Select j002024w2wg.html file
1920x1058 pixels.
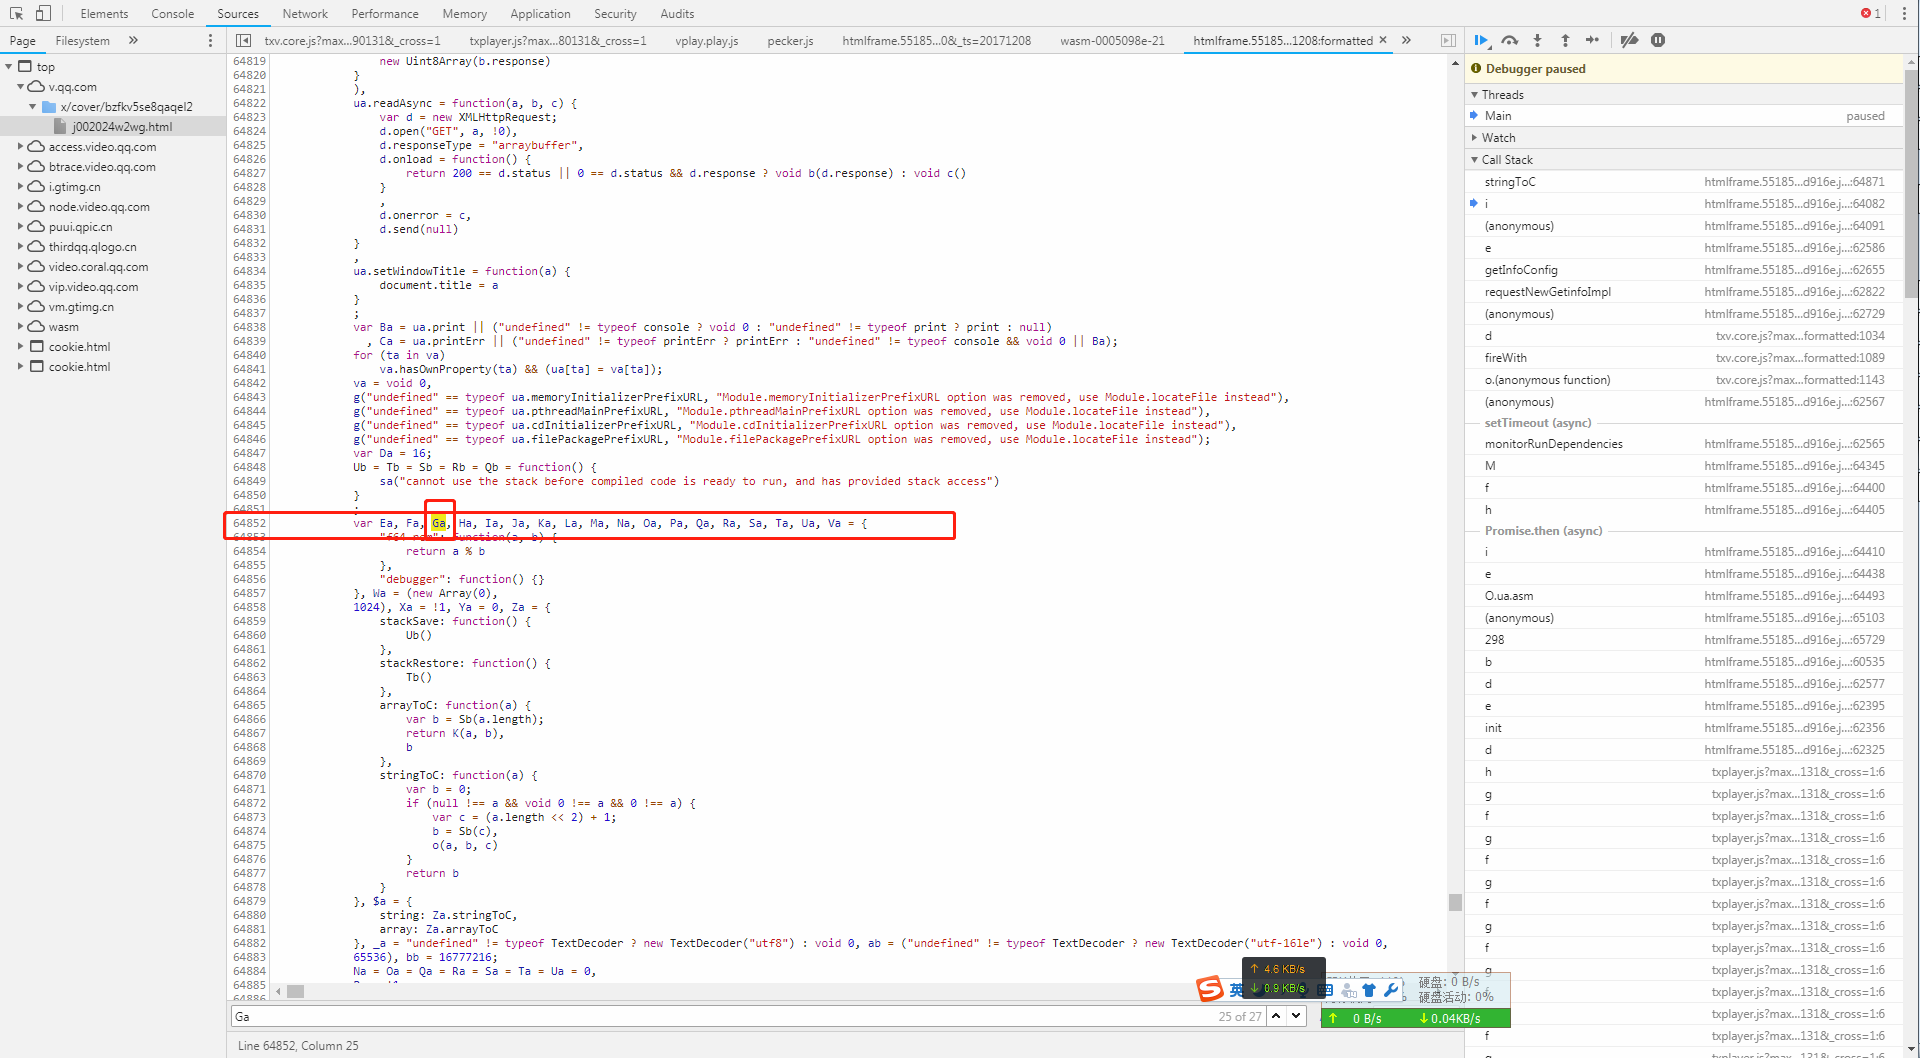pyautogui.click(x=113, y=127)
